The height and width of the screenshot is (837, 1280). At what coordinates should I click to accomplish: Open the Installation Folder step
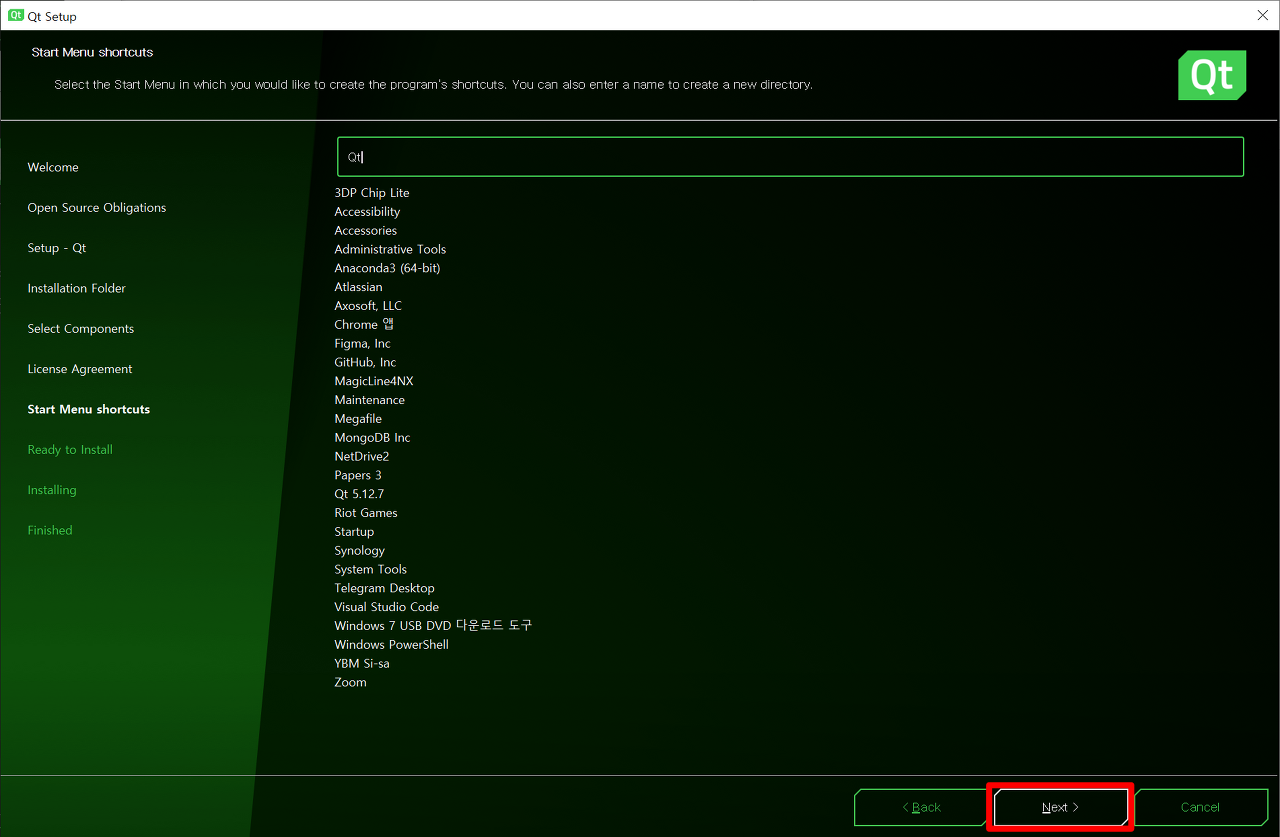tap(77, 288)
